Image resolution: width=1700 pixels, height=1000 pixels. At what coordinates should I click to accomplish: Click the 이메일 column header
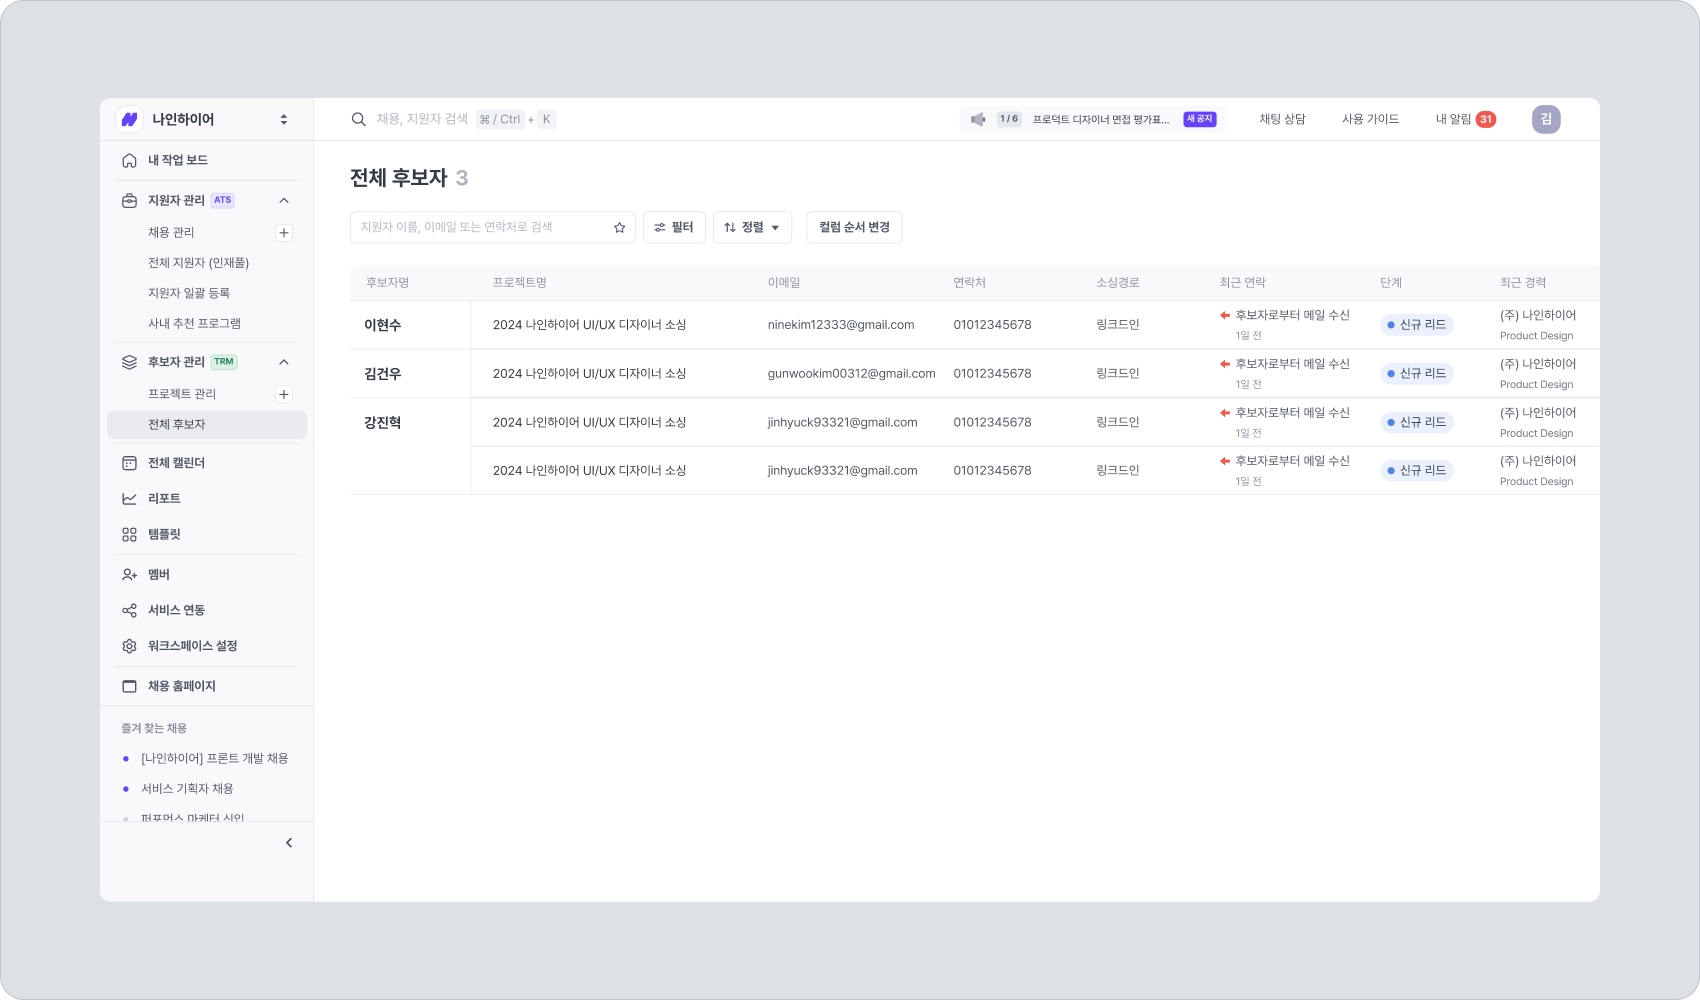click(784, 283)
